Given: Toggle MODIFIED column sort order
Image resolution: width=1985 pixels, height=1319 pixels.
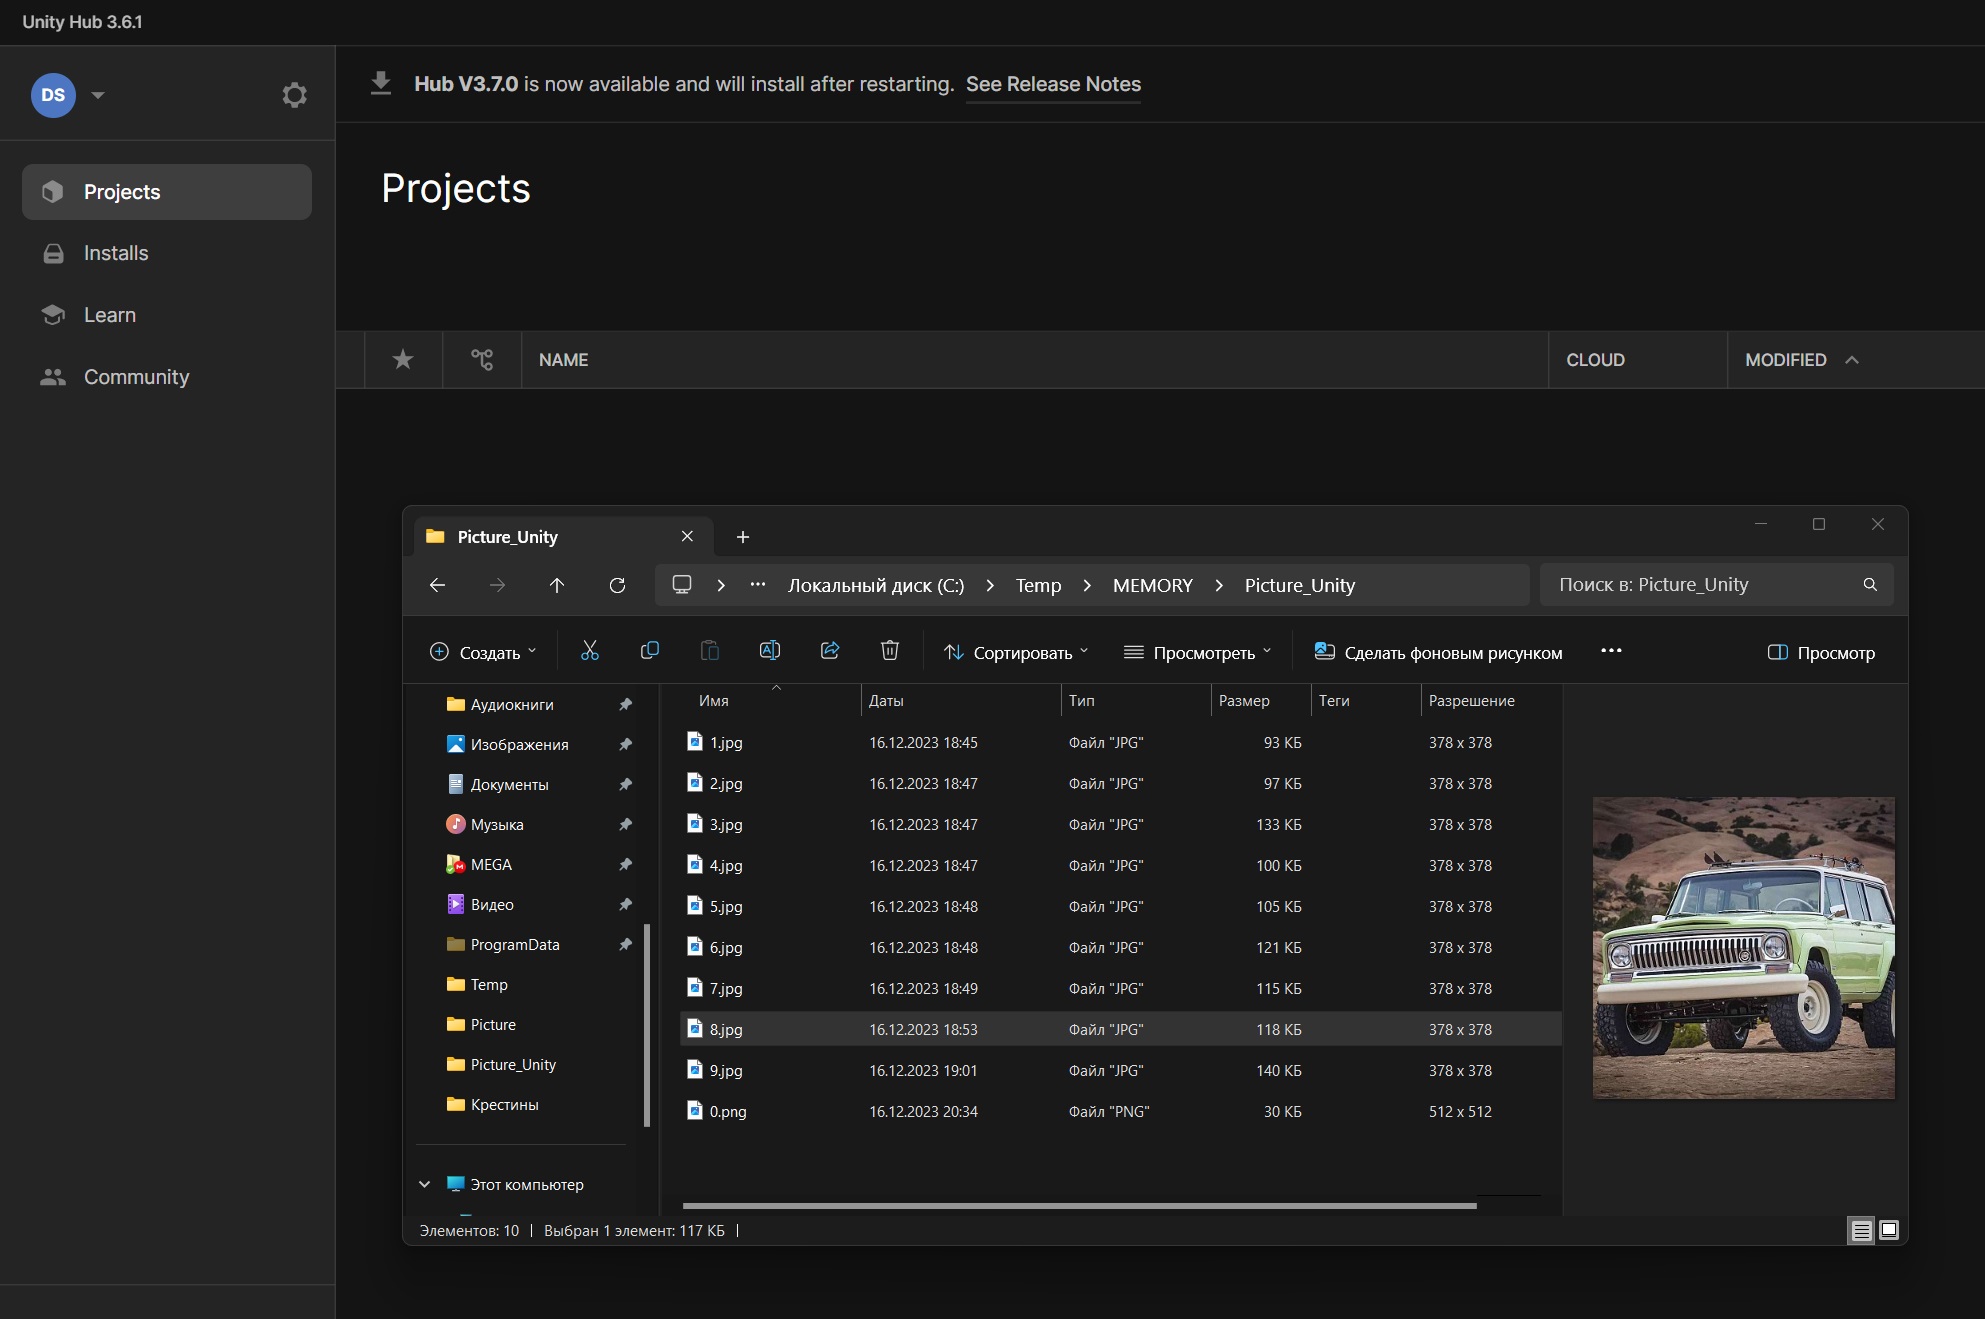Looking at the screenshot, I should [1801, 360].
